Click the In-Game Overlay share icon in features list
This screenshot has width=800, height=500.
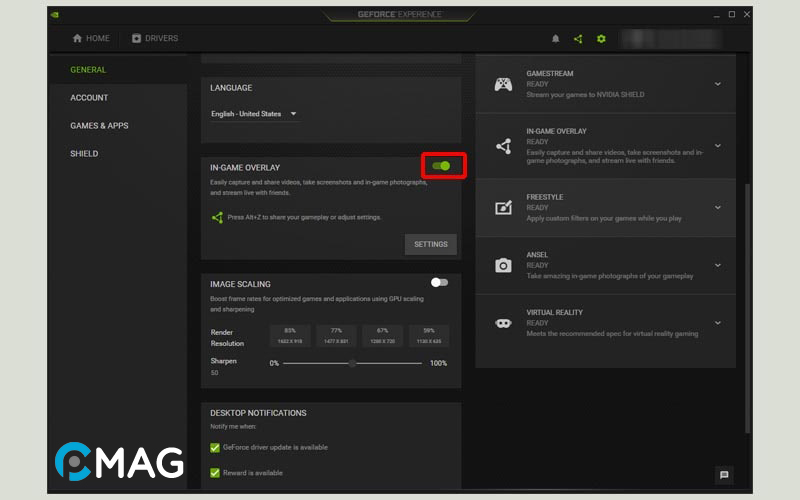tap(504, 146)
